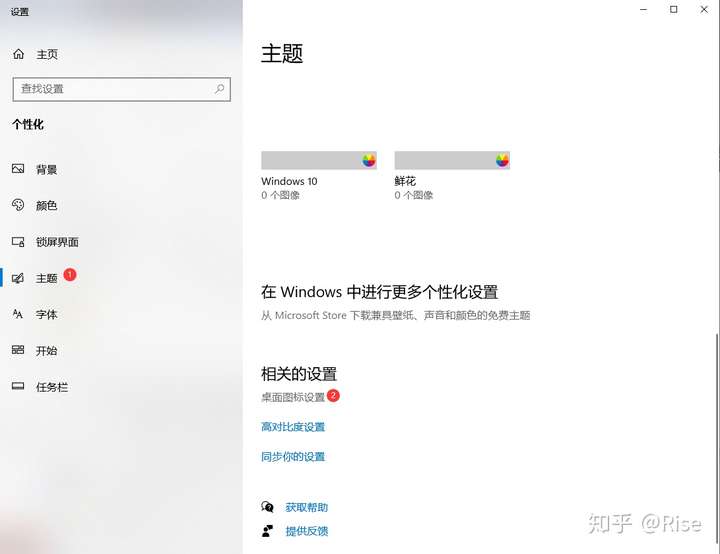Select the Windows 10 theme thumbnail
Image resolution: width=720 pixels, height=554 pixels.
(319, 160)
